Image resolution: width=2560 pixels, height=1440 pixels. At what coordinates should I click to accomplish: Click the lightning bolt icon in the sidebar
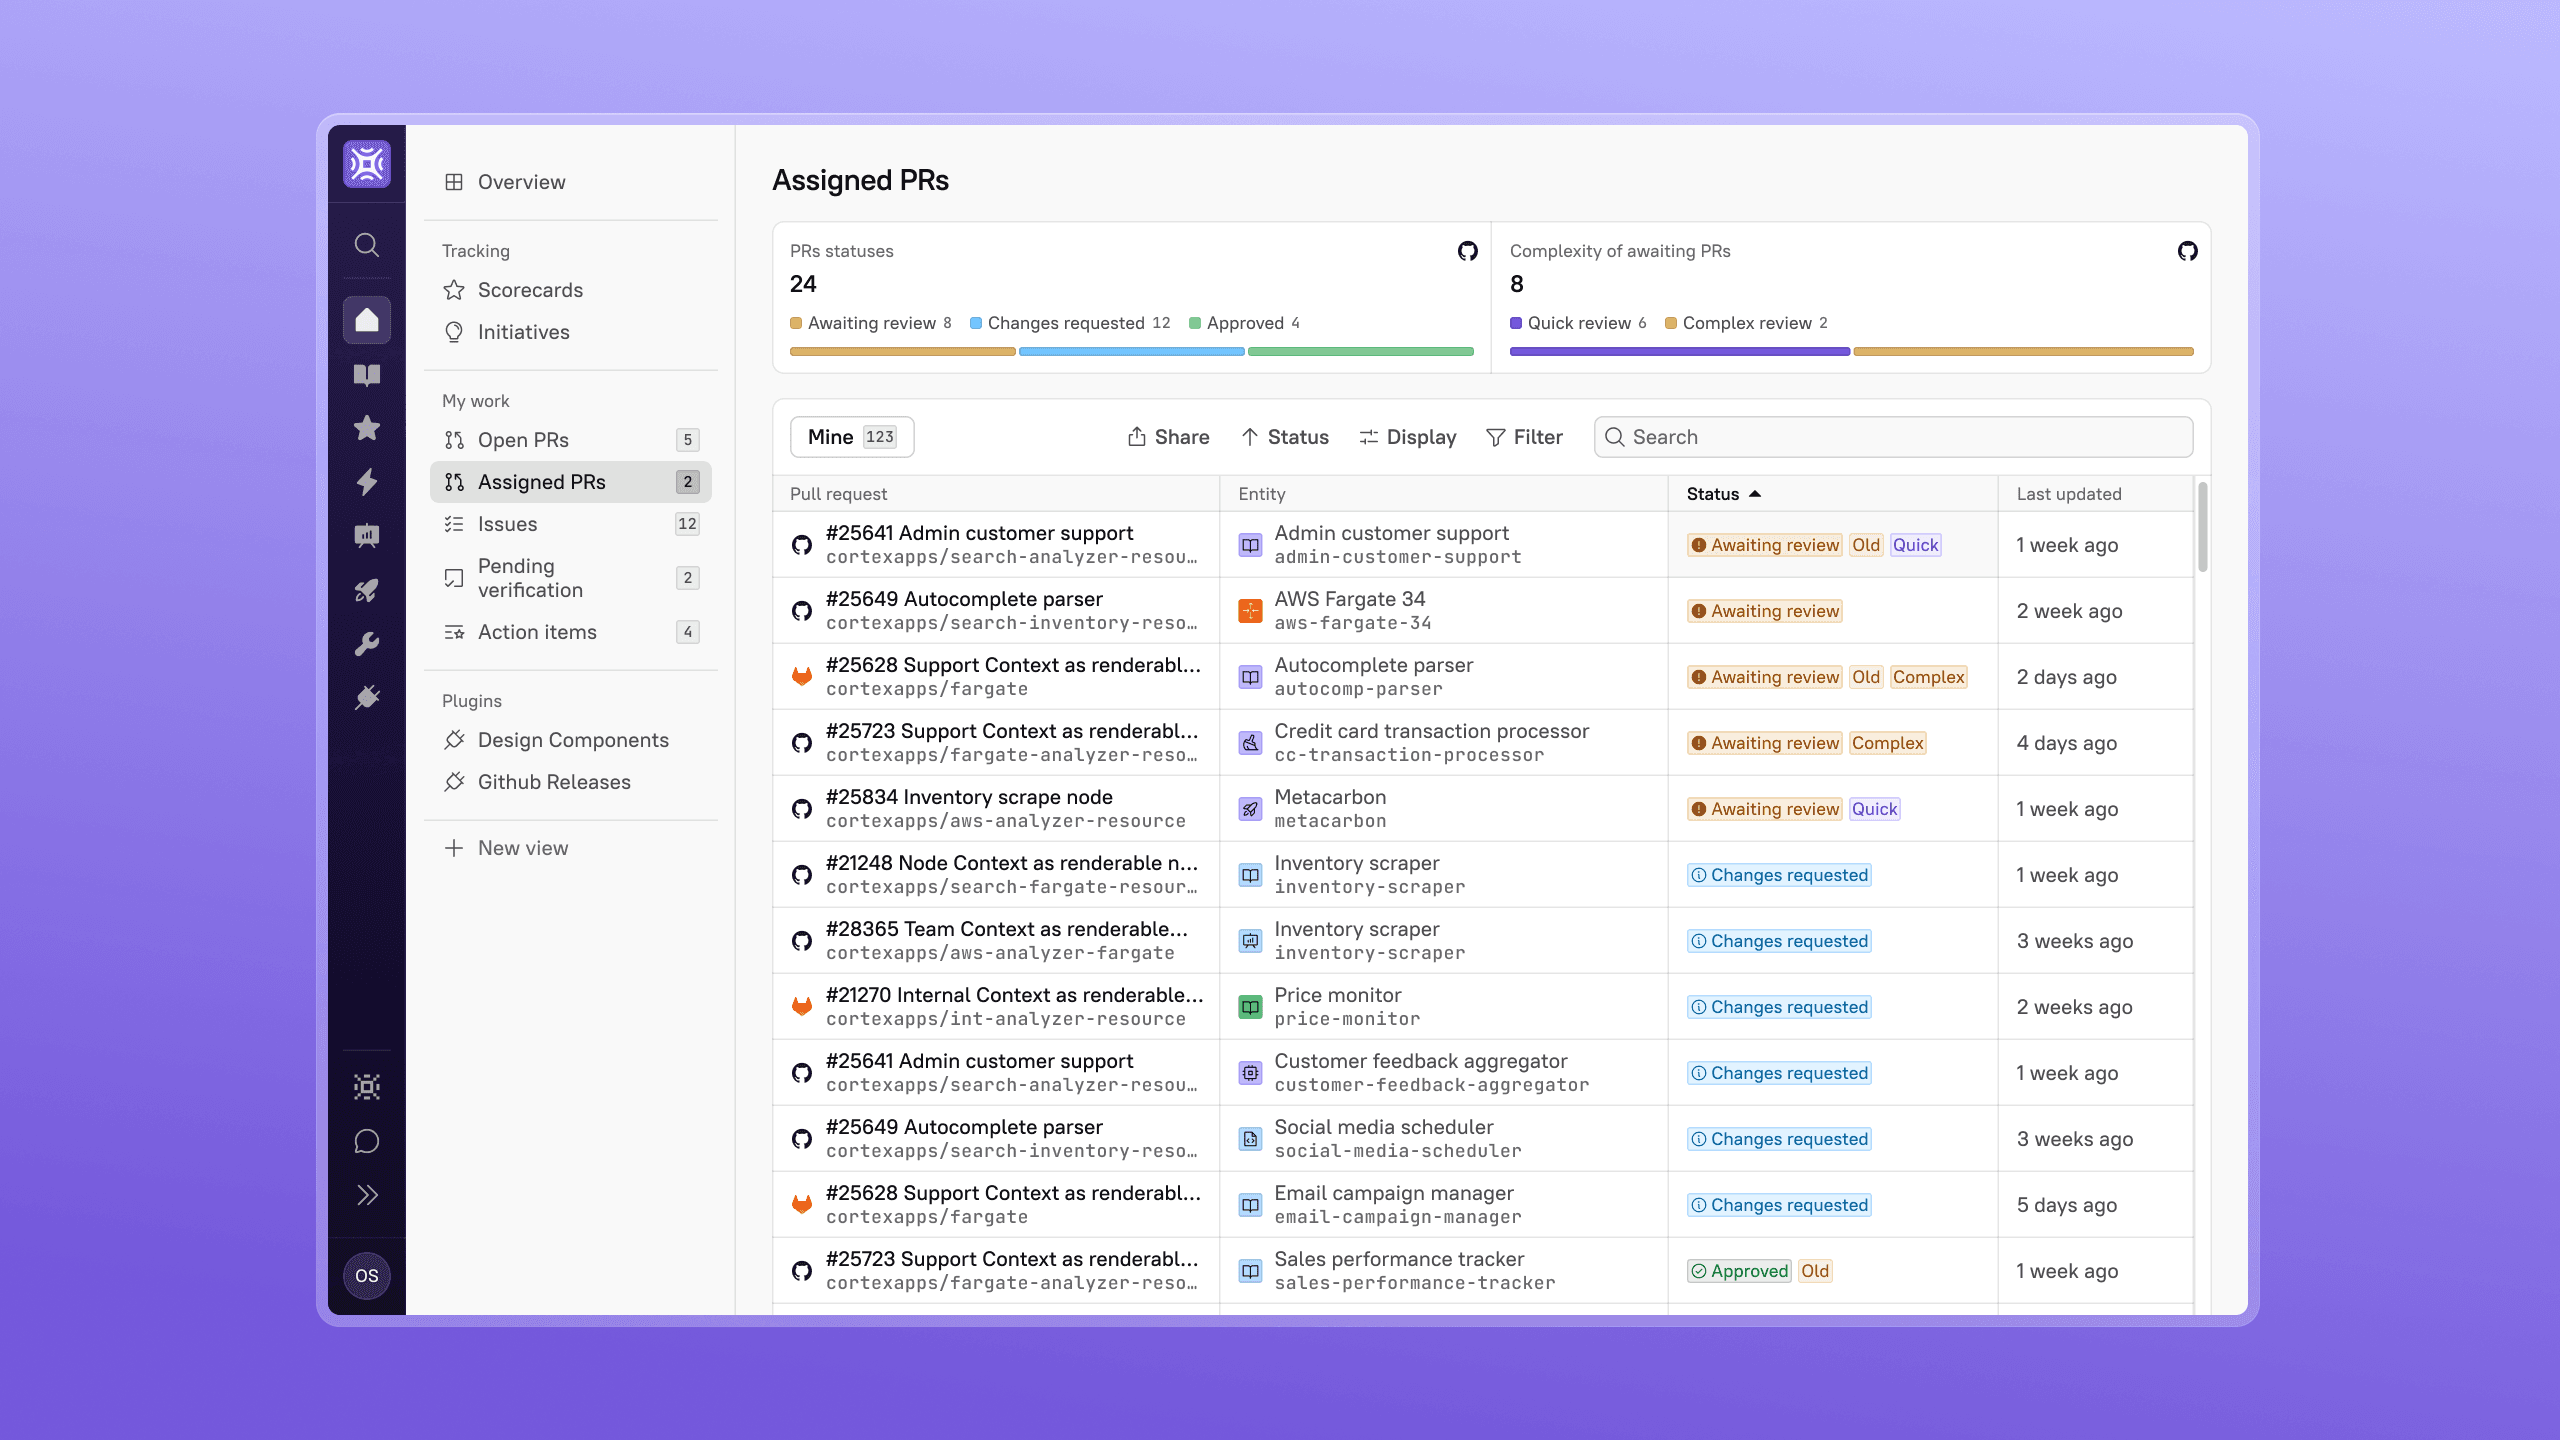pyautogui.click(x=367, y=482)
